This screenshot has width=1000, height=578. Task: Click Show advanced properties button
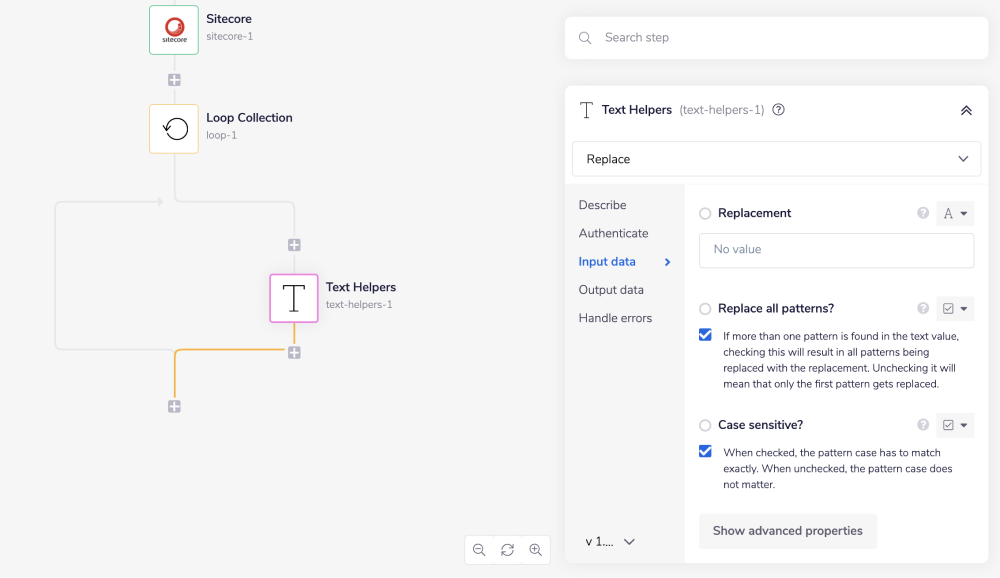coord(787,531)
